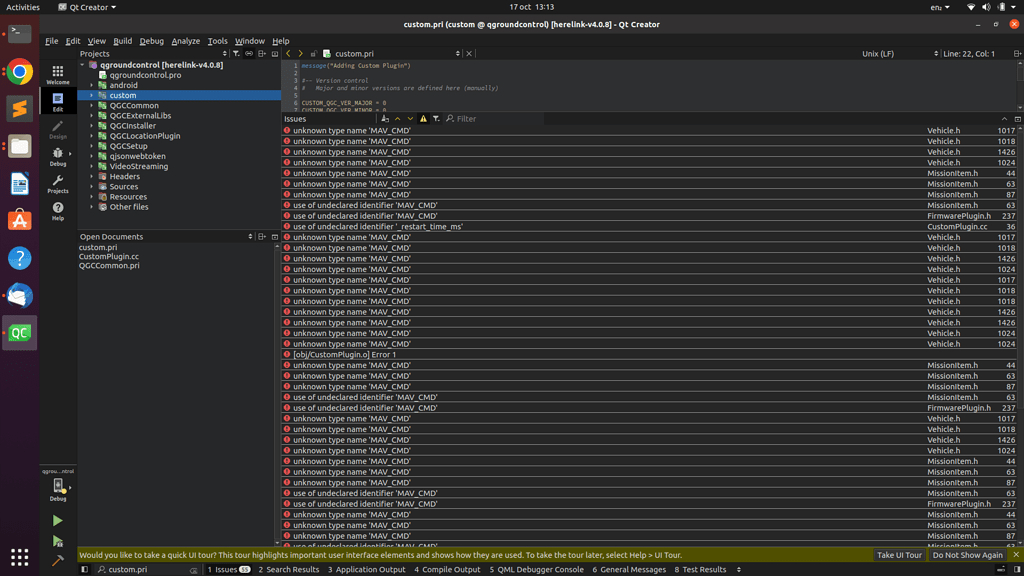Image resolution: width=1024 pixels, height=576 pixels.
Task: Open the Build menu
Action: tap(122, 41)
